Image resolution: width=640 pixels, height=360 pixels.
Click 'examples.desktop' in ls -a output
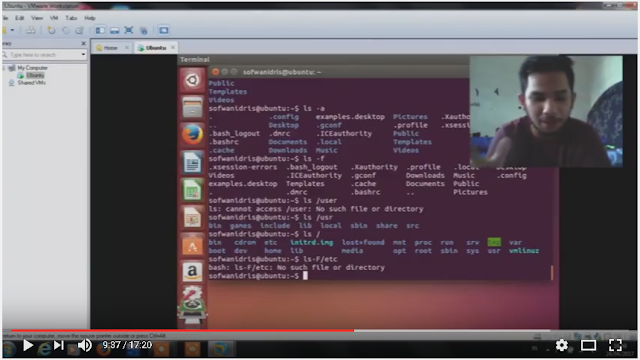(x=350, y=117)
